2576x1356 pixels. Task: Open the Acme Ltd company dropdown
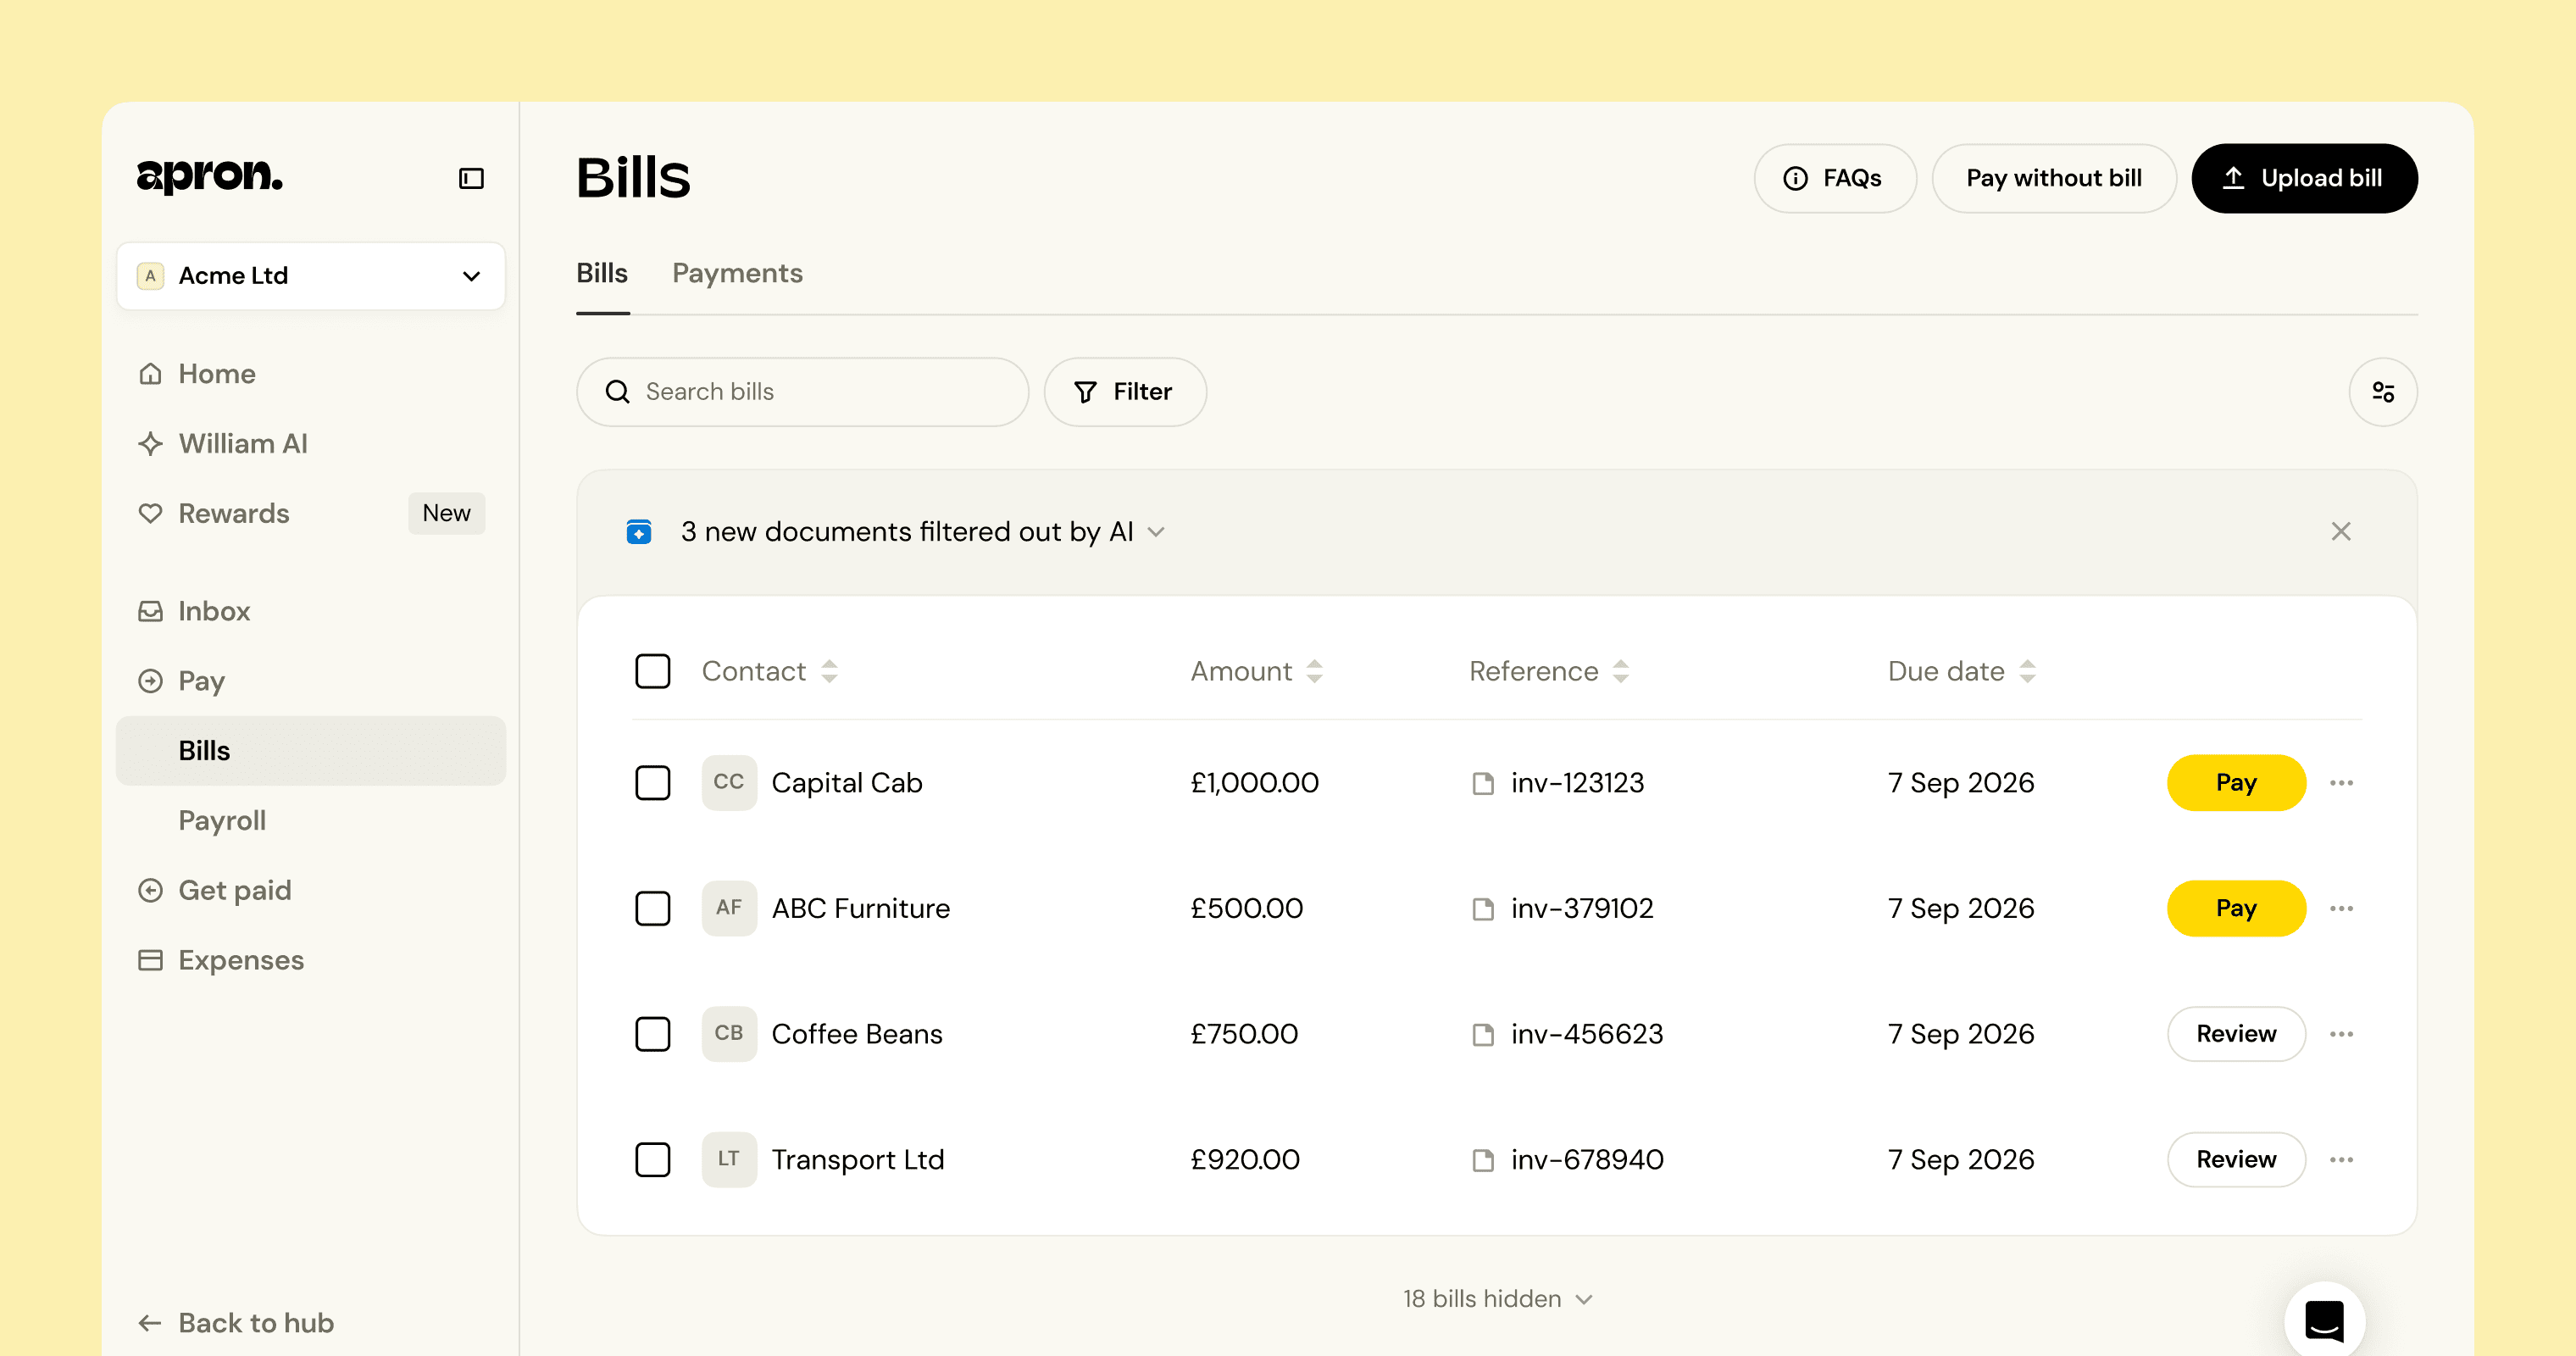311,276
